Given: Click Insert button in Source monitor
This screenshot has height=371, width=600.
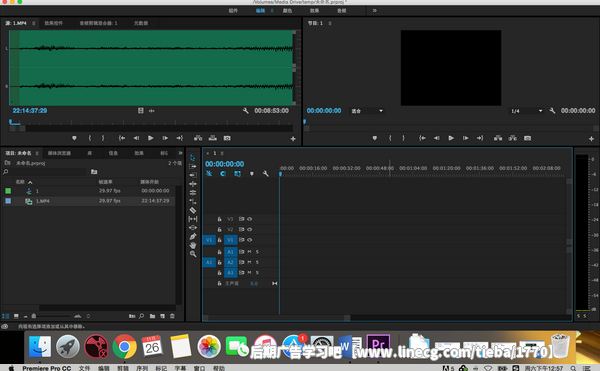Looking at the screenshot, I should tap(198, 138).
